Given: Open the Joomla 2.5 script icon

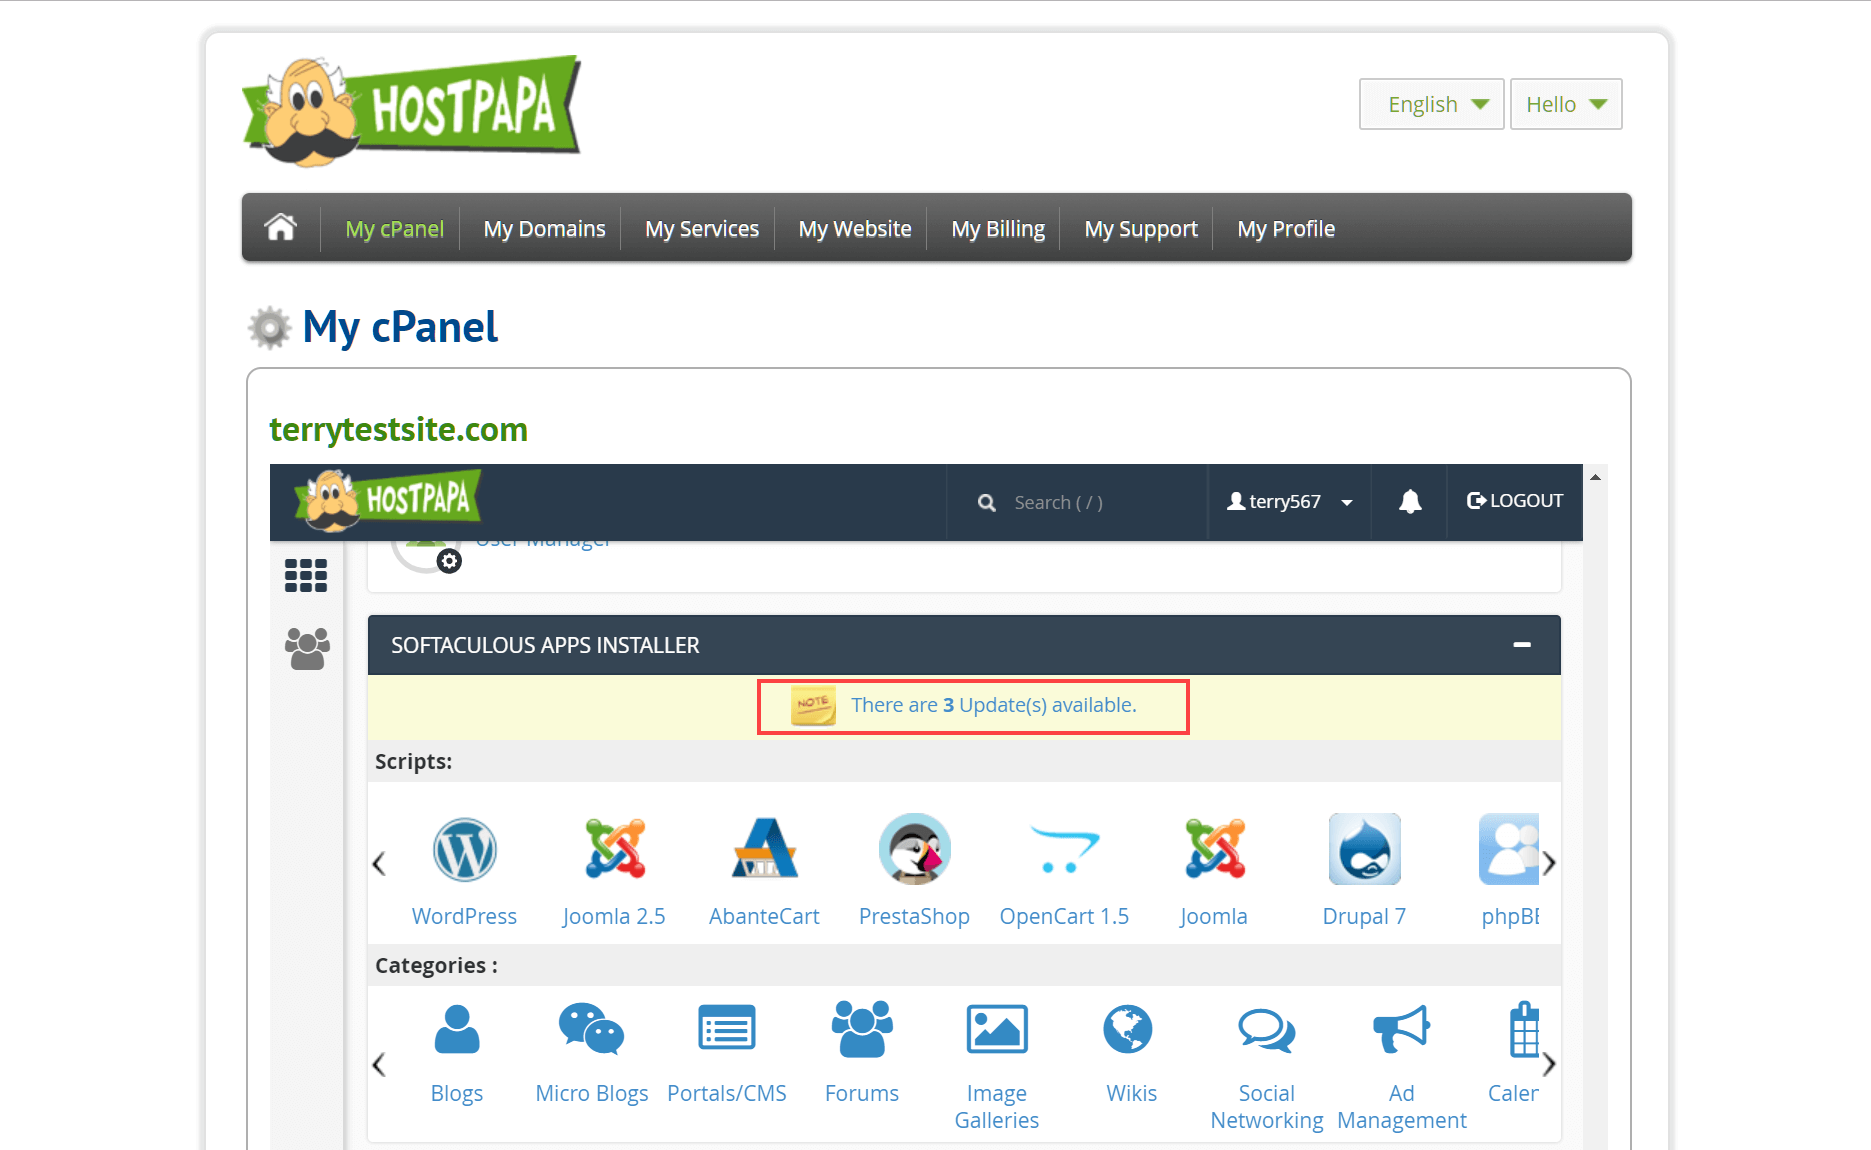Looking at the screenshot, I should click(x=615, y=849).
